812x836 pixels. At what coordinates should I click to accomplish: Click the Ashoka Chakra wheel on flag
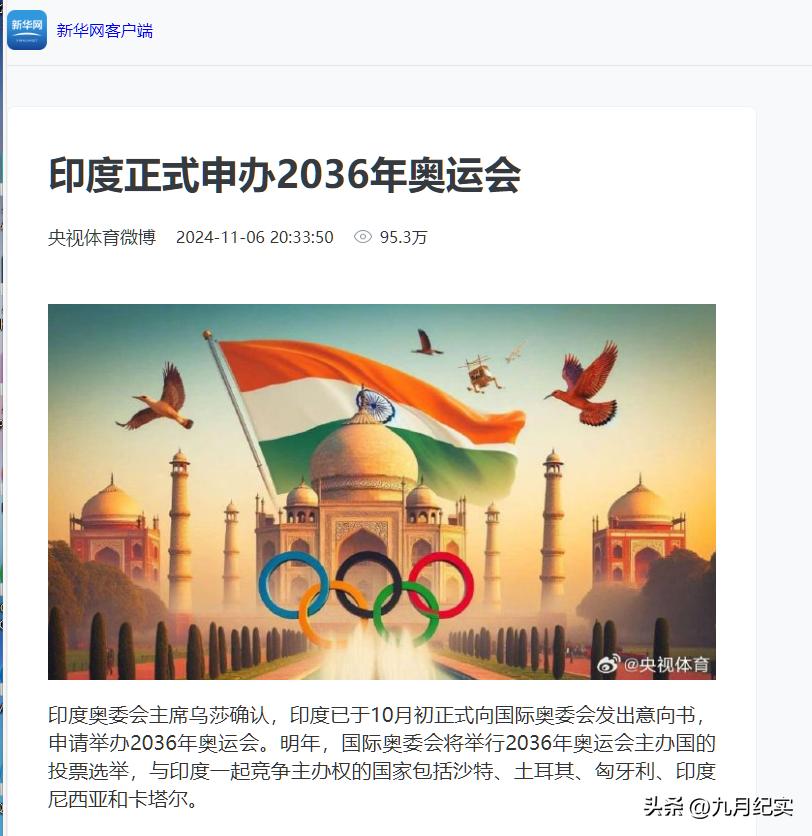coord(375,405)
